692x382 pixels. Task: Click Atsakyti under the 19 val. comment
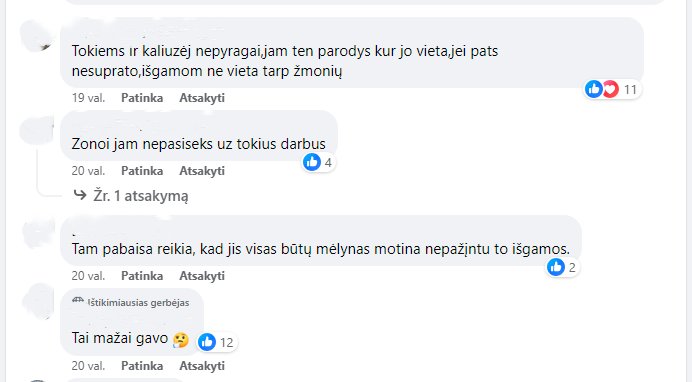202,97
